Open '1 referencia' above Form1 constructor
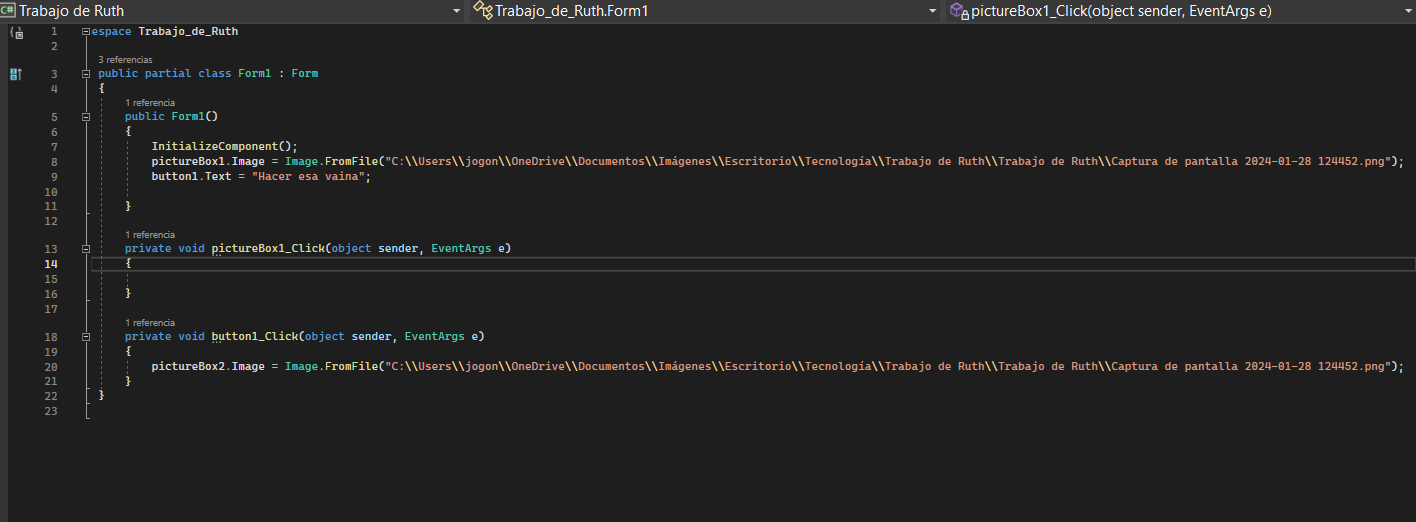This screenshot has width=1416, height=522. 150,103
